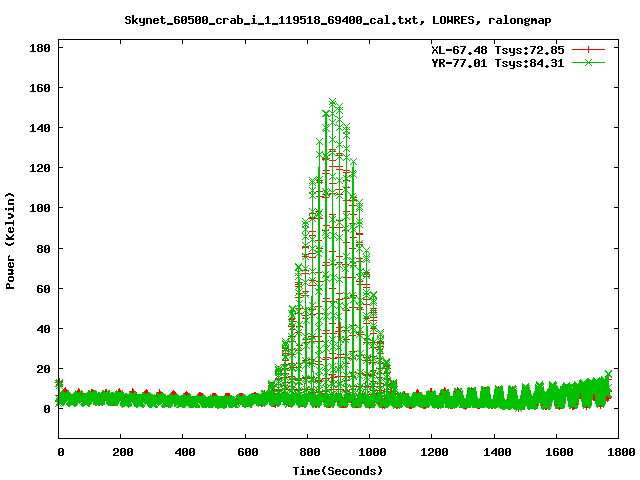This screenshot has height=480, width=640.
Task: Click the y-axis tick label 80
Action: point(43,249)
